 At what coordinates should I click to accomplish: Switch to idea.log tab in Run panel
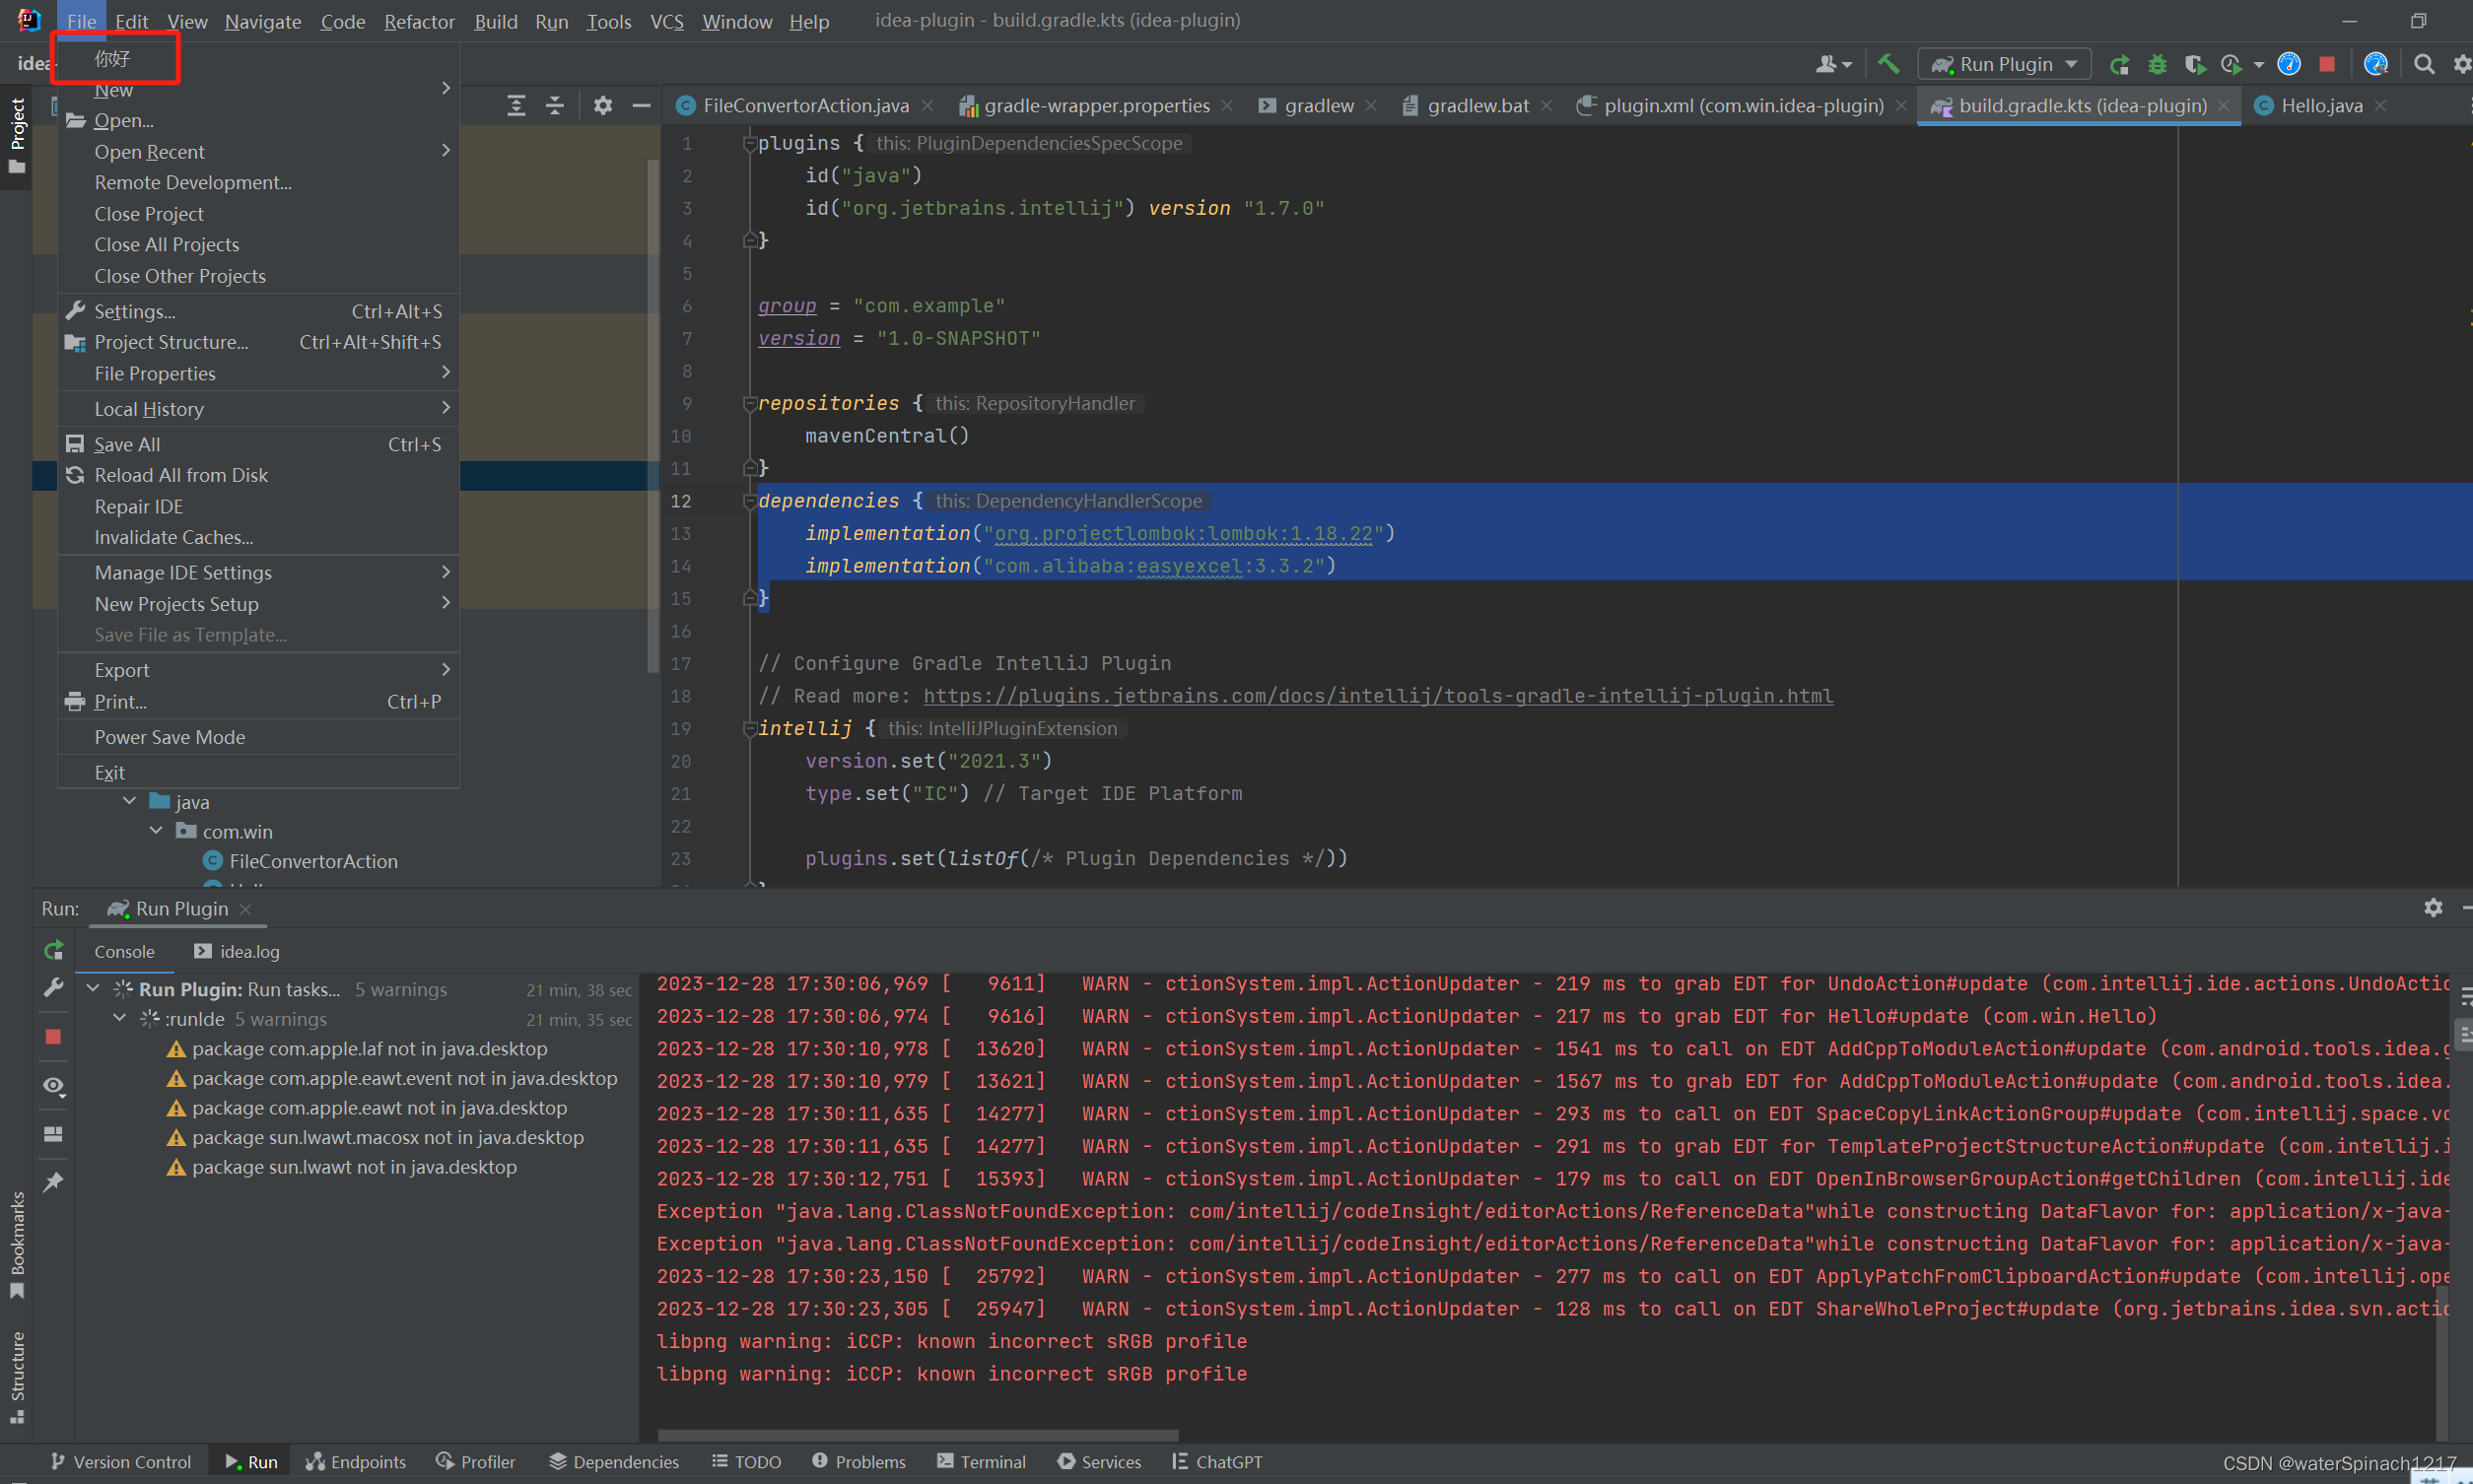[x=237, y=952]
